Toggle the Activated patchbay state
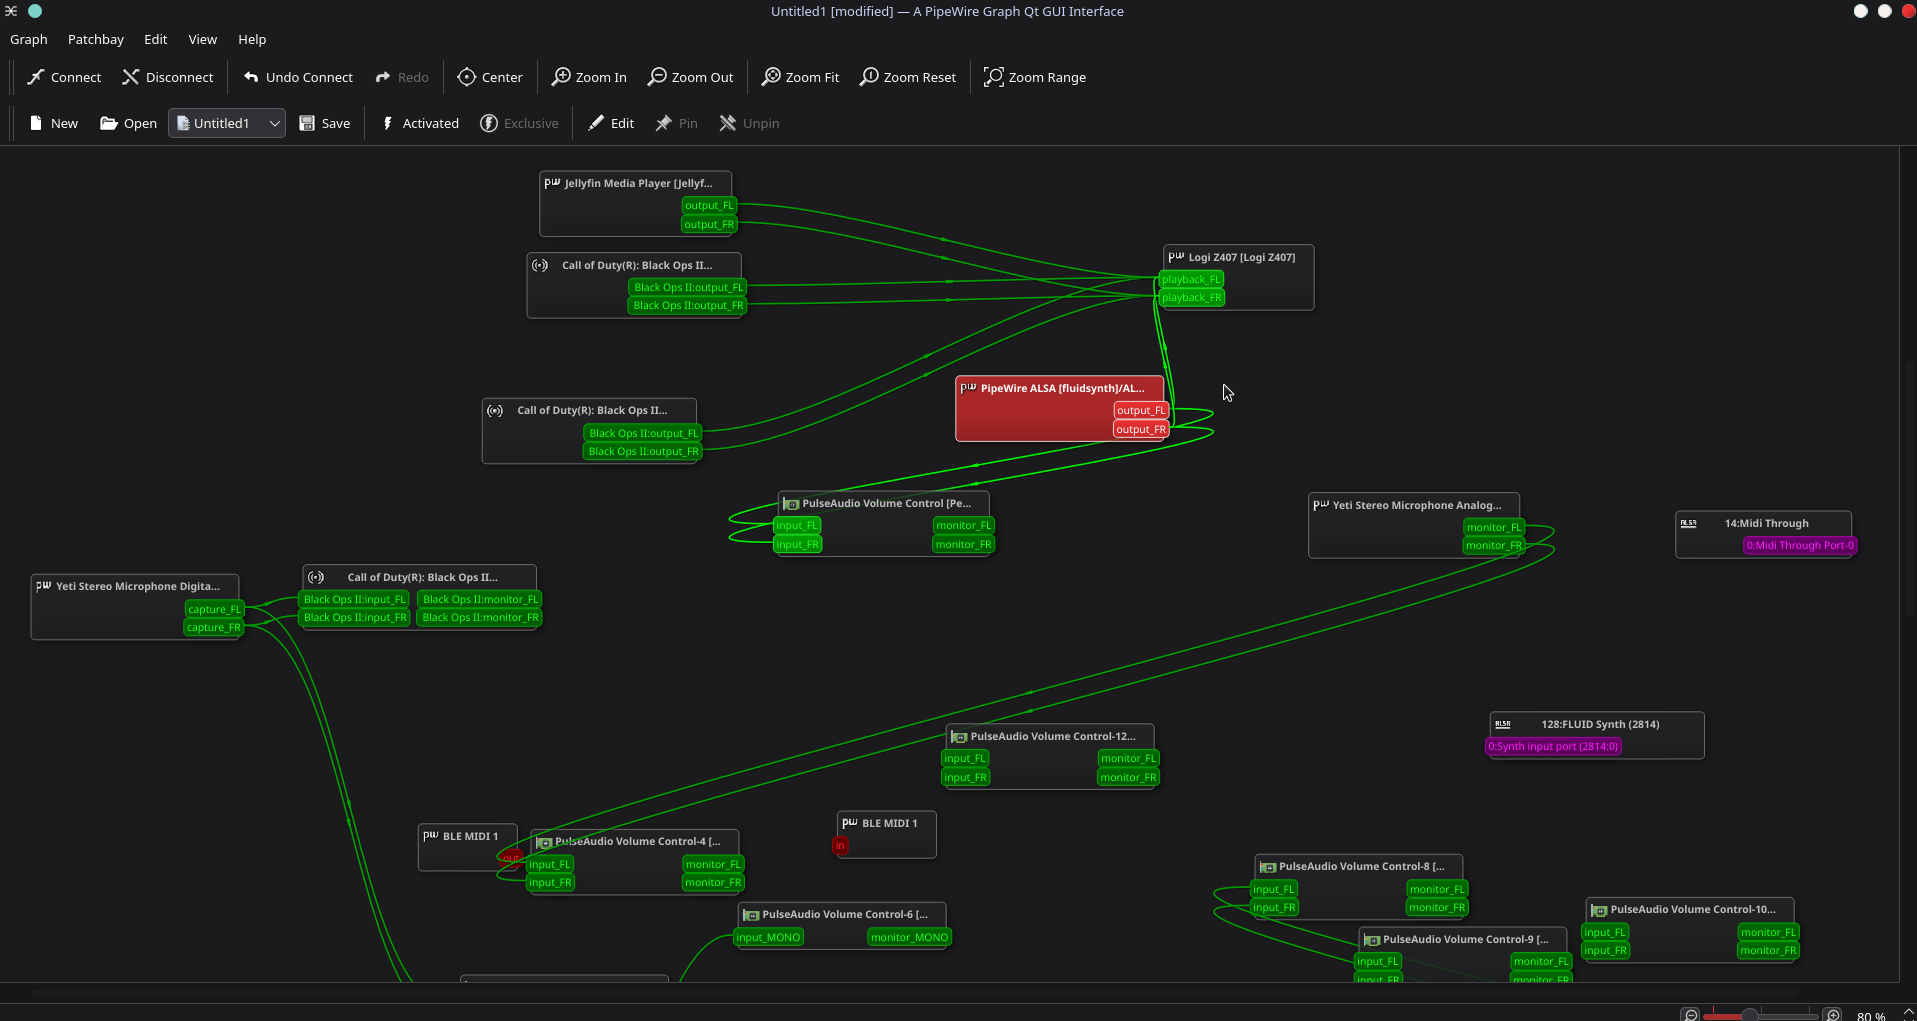Screen dimensions: 1917x1021 (x=420, y=123)
